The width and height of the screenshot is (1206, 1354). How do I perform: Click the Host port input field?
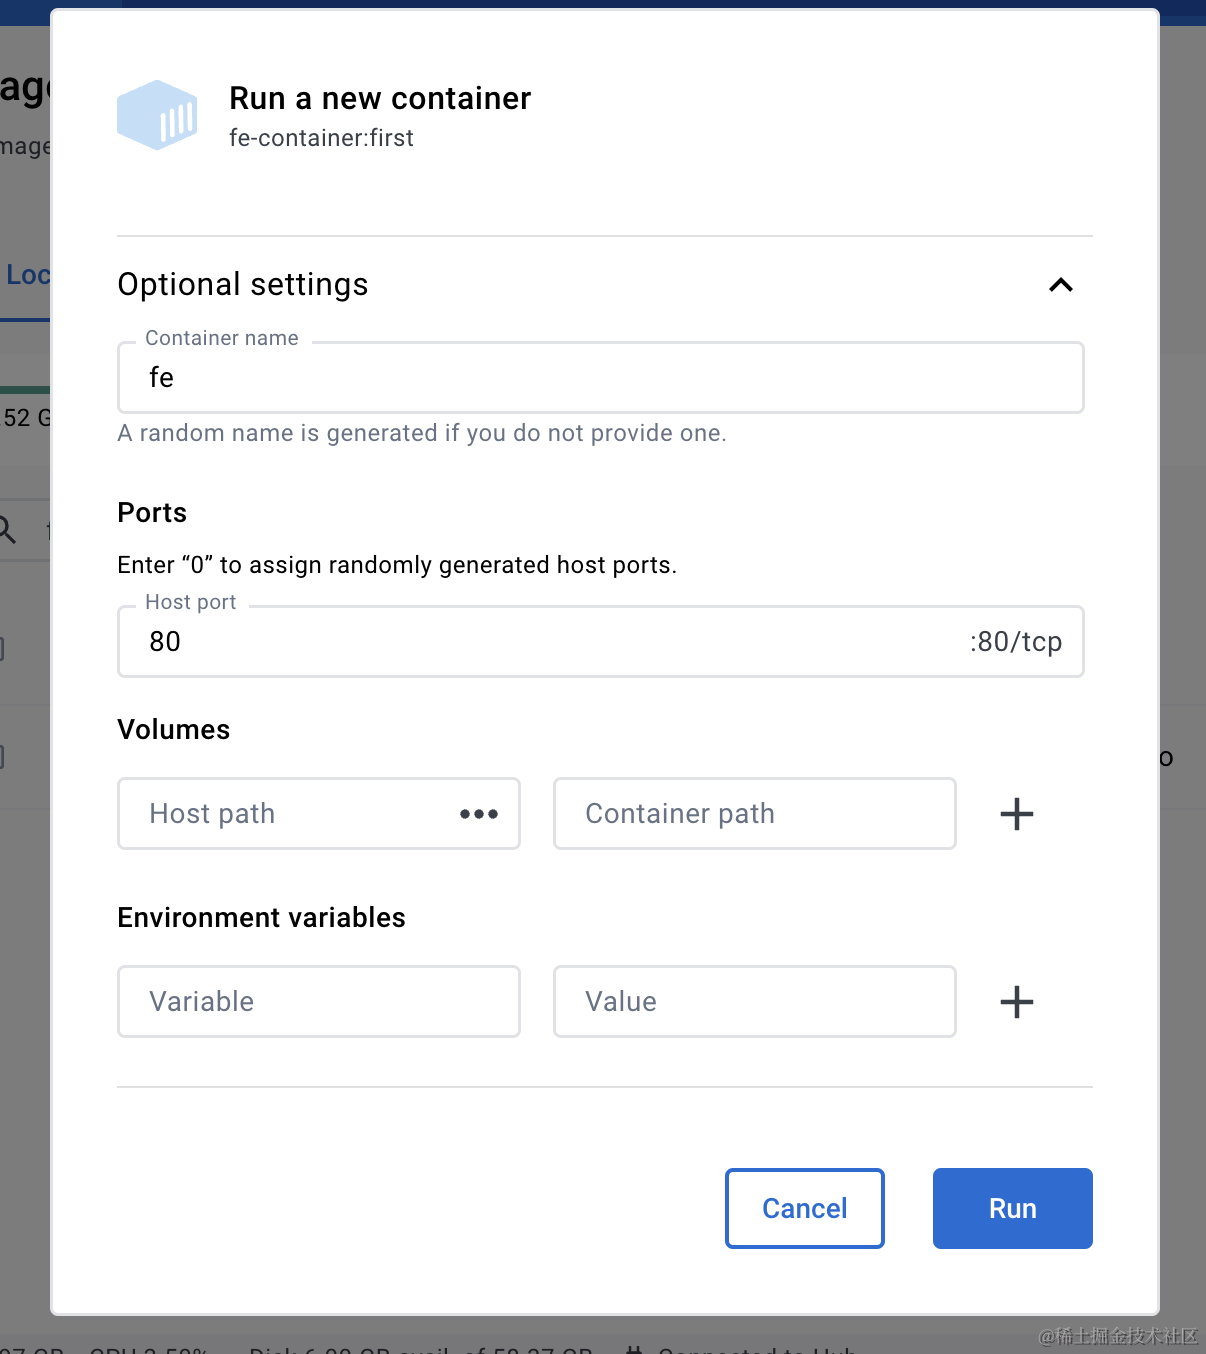(x=540, y=642)
